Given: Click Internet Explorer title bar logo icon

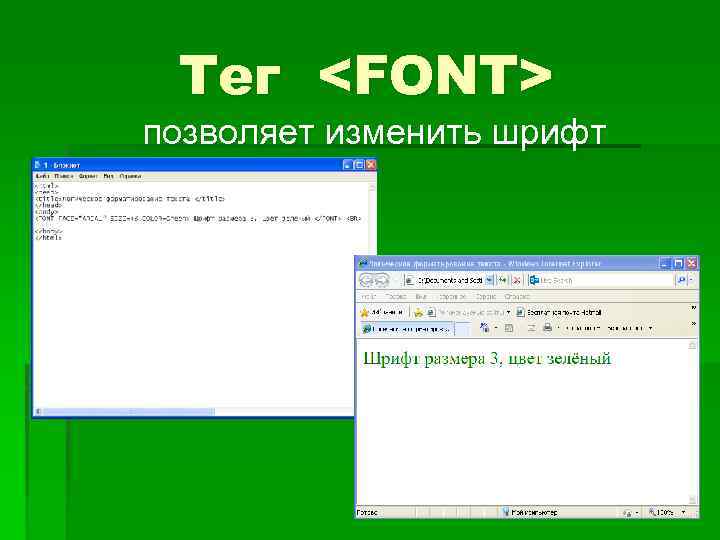Looking at the screenshot, I should point(363,264).
